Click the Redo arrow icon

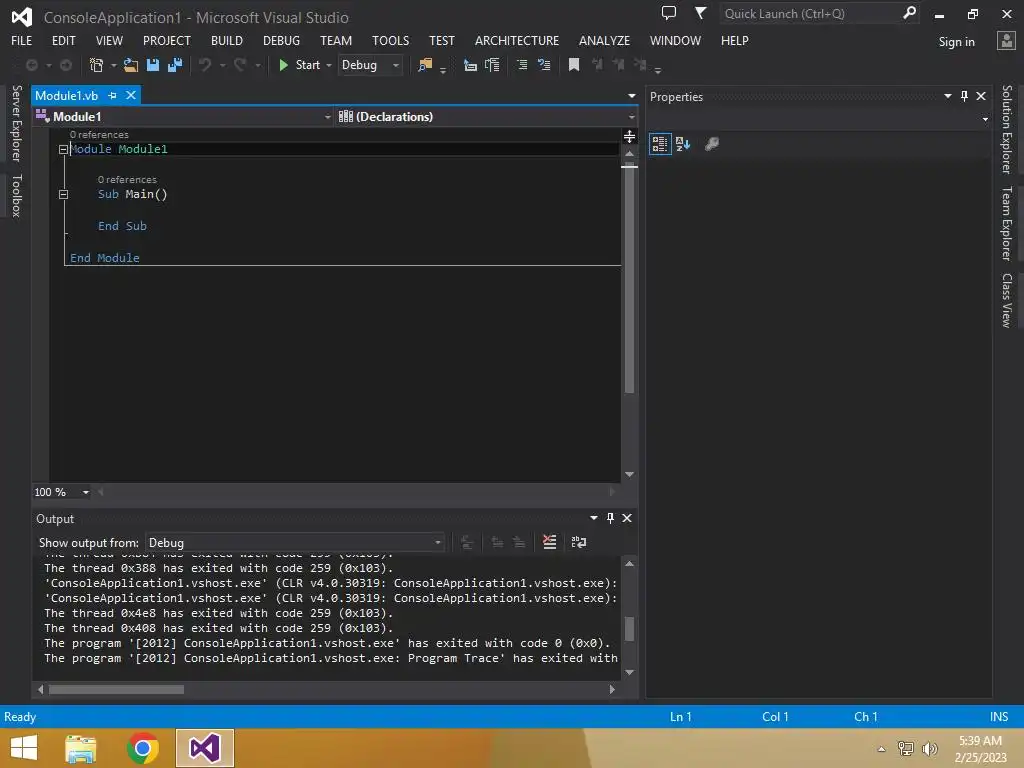pos(240,65)
